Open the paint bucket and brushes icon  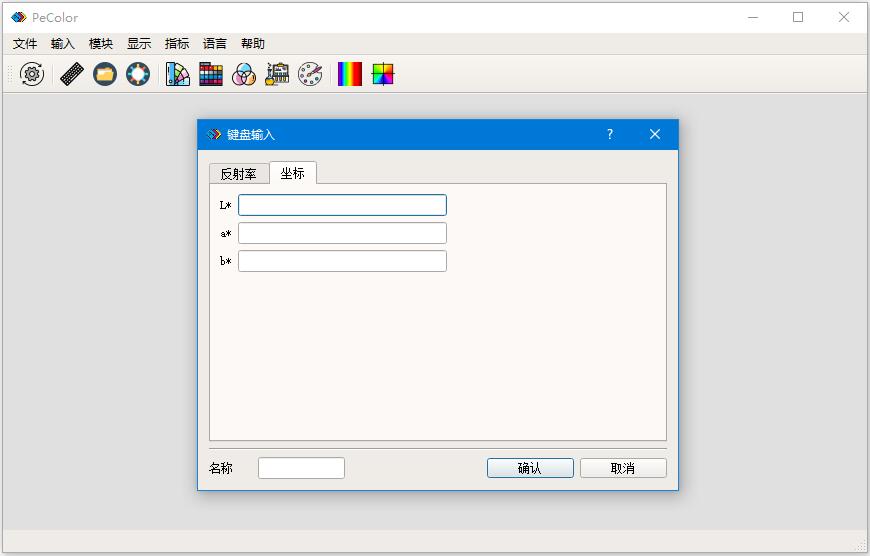(x=277, y=74)
